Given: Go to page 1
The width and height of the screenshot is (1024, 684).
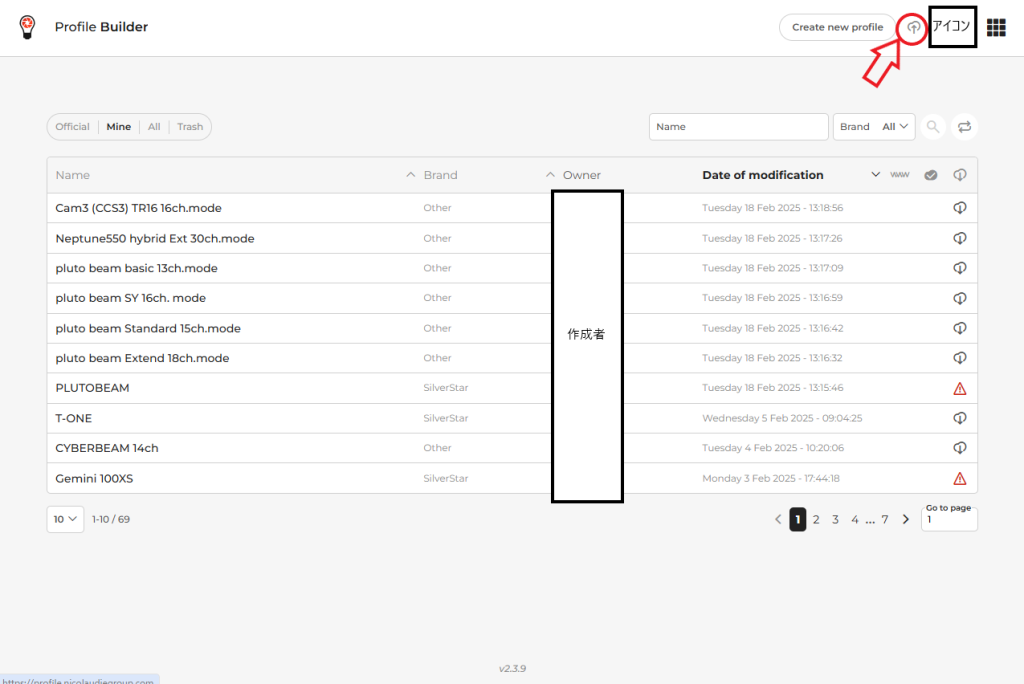Looking at the screenshot, I should click(797, 519).
